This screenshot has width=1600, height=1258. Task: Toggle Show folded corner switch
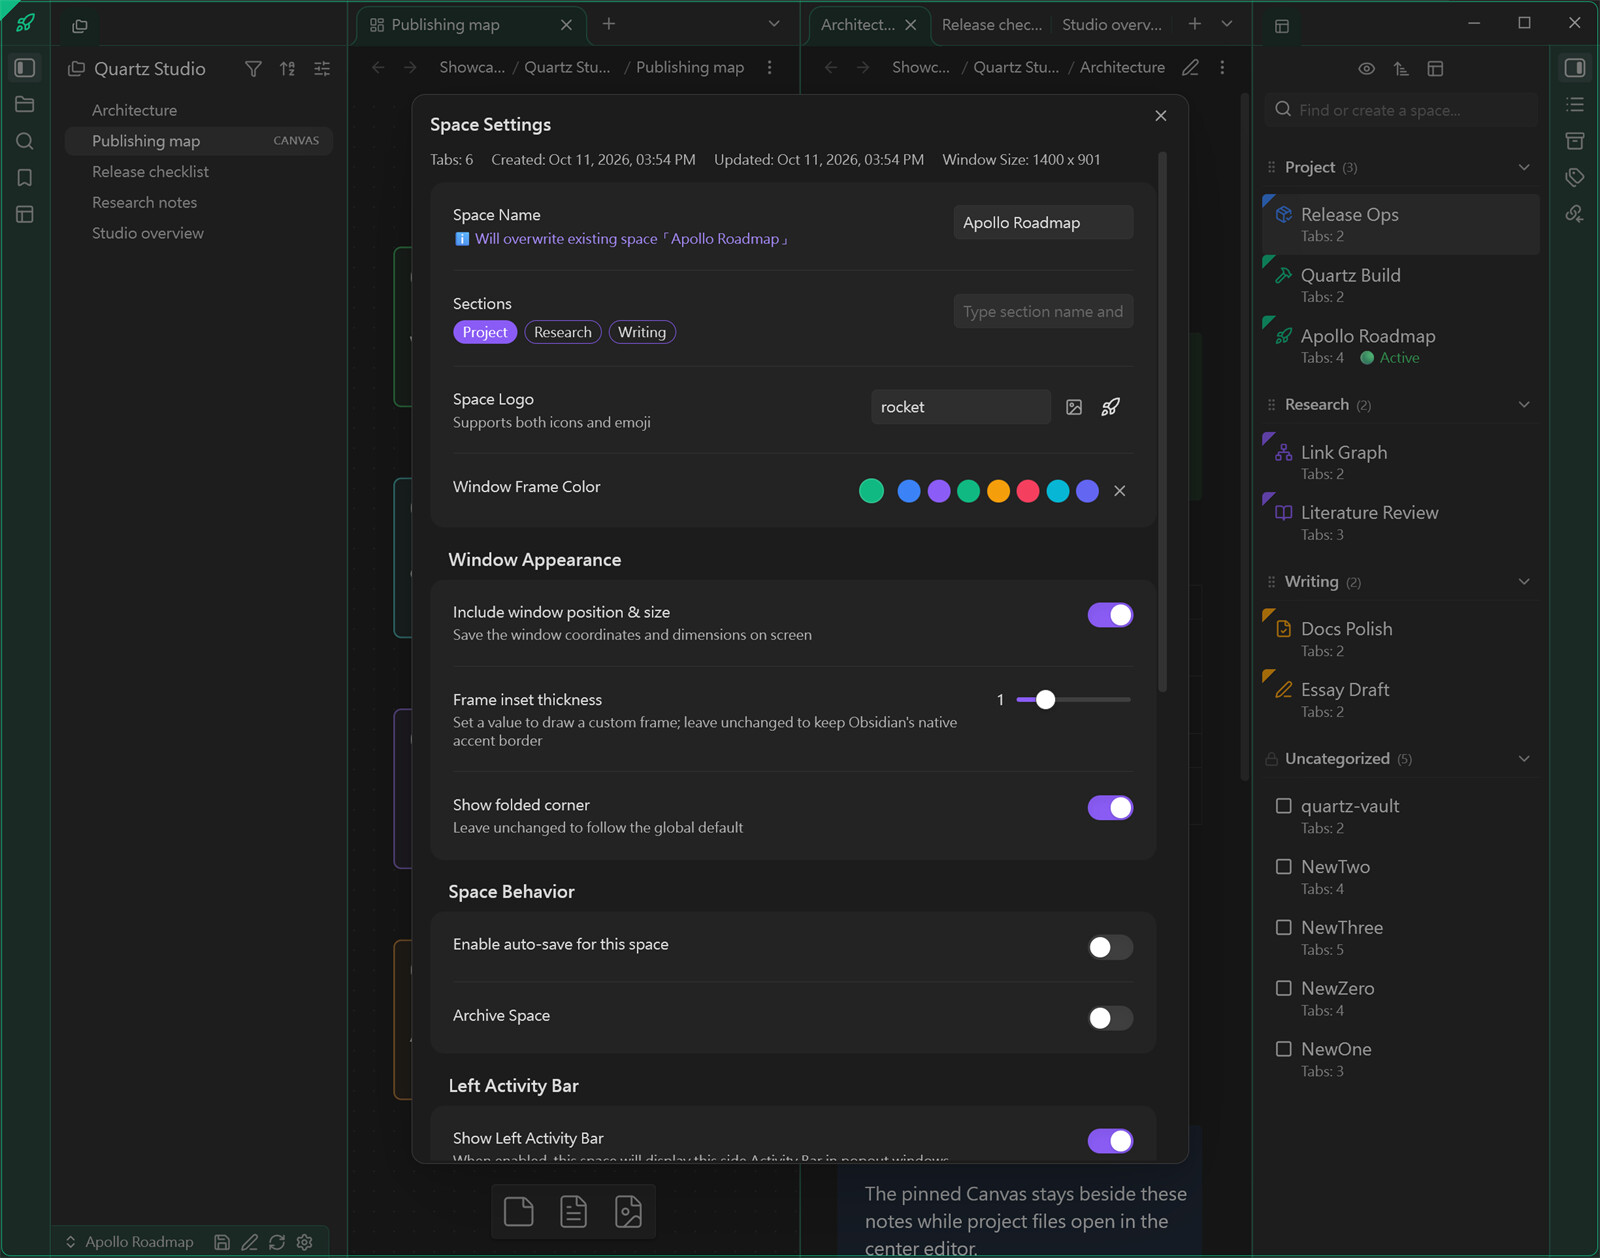[x=1110, y=808]
